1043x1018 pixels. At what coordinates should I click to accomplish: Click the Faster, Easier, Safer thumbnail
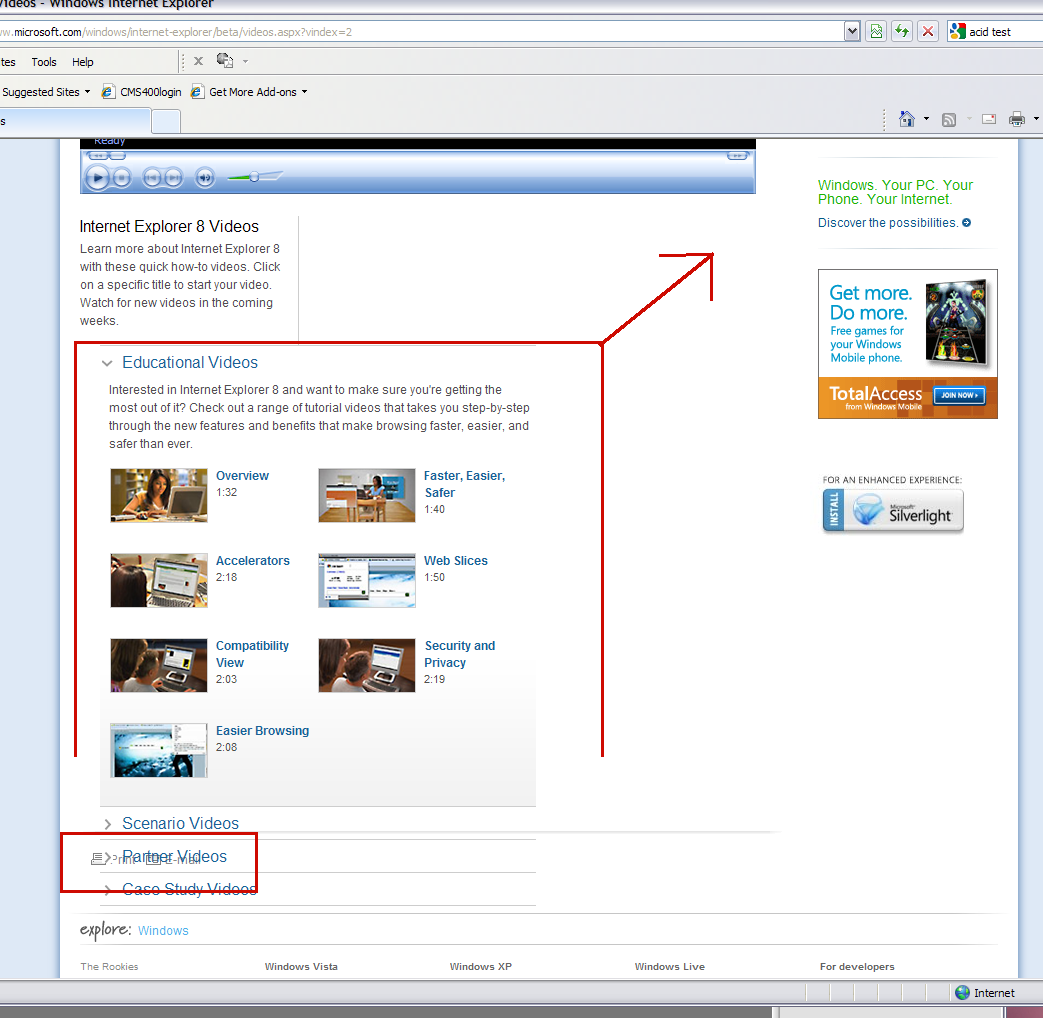click(367, 495)
